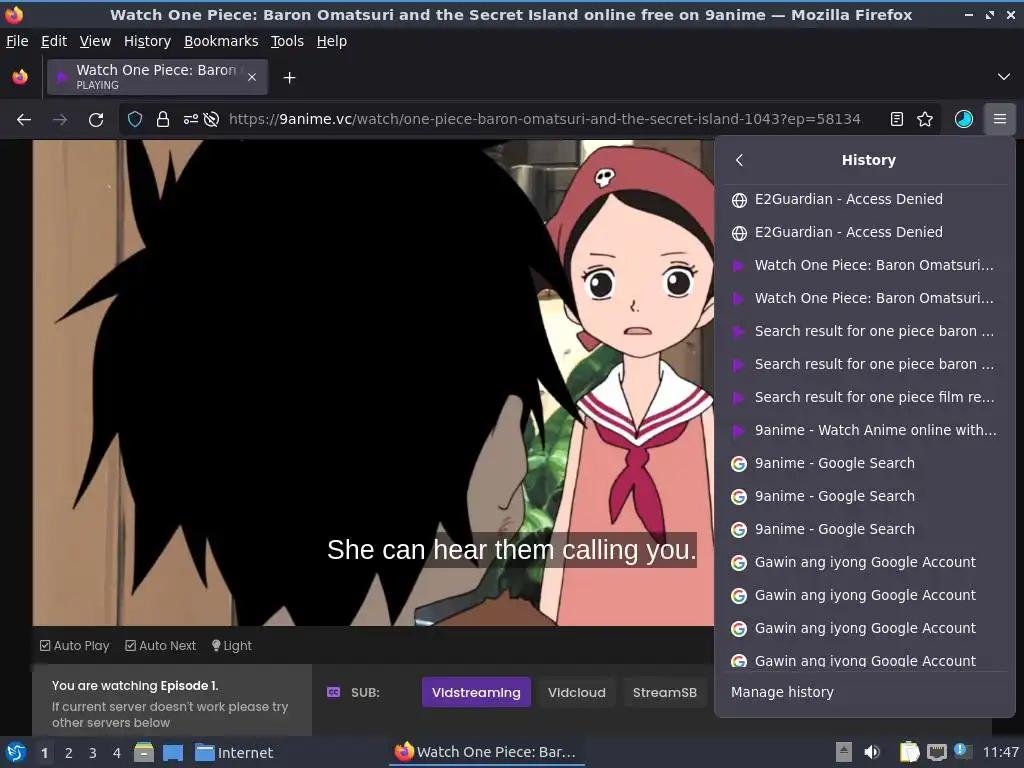The height and width of the screenshot is (768, 1024).
Task: Click the Firefox View icon left of tabs
Action: pyautogui.click(x=20, y=77)
